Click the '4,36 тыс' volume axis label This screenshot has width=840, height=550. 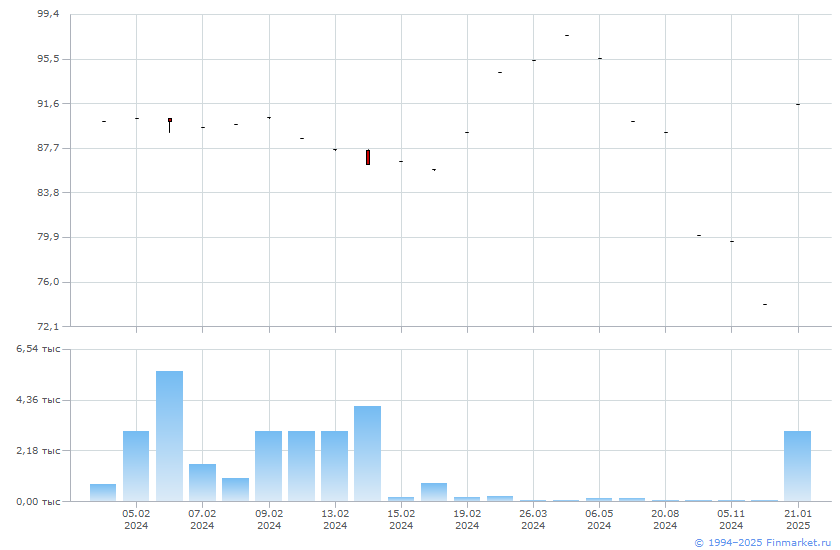tap(38, 400)
